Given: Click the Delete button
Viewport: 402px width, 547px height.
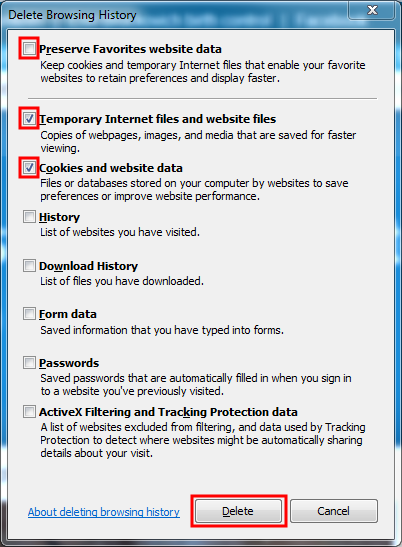Looking at the screenshot, I should (x=238, y=511).
